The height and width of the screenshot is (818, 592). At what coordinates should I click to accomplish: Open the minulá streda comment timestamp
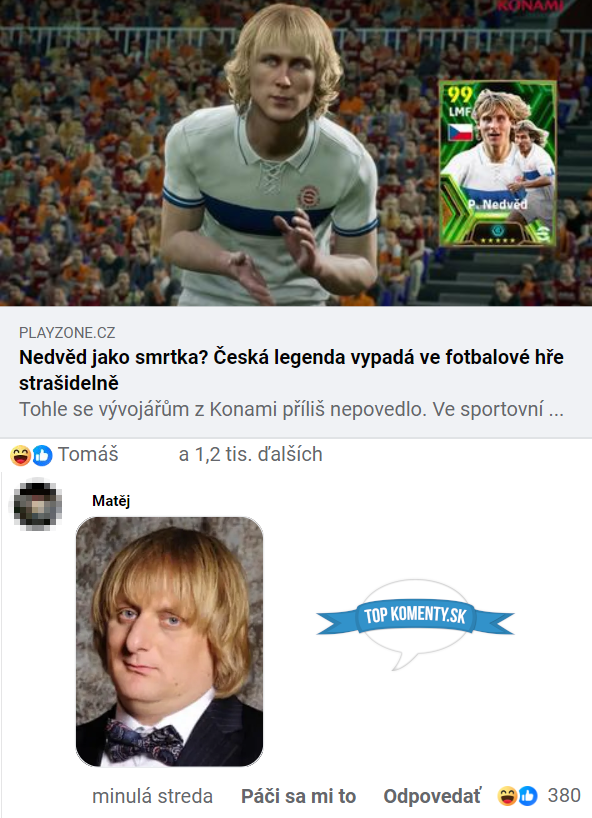click(x=152, y=797)
